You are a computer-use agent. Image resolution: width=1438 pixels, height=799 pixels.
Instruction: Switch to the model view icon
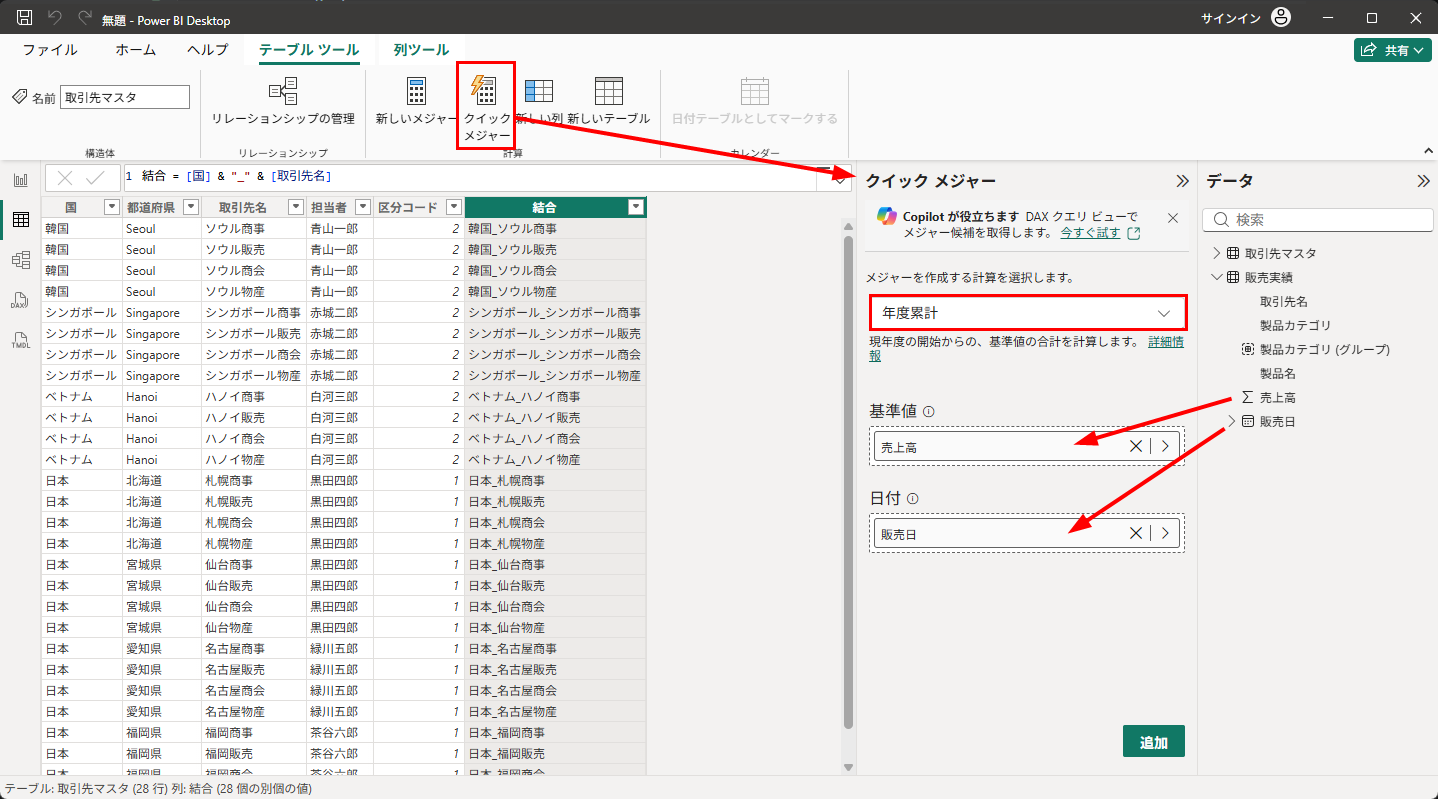pos(20,260)
